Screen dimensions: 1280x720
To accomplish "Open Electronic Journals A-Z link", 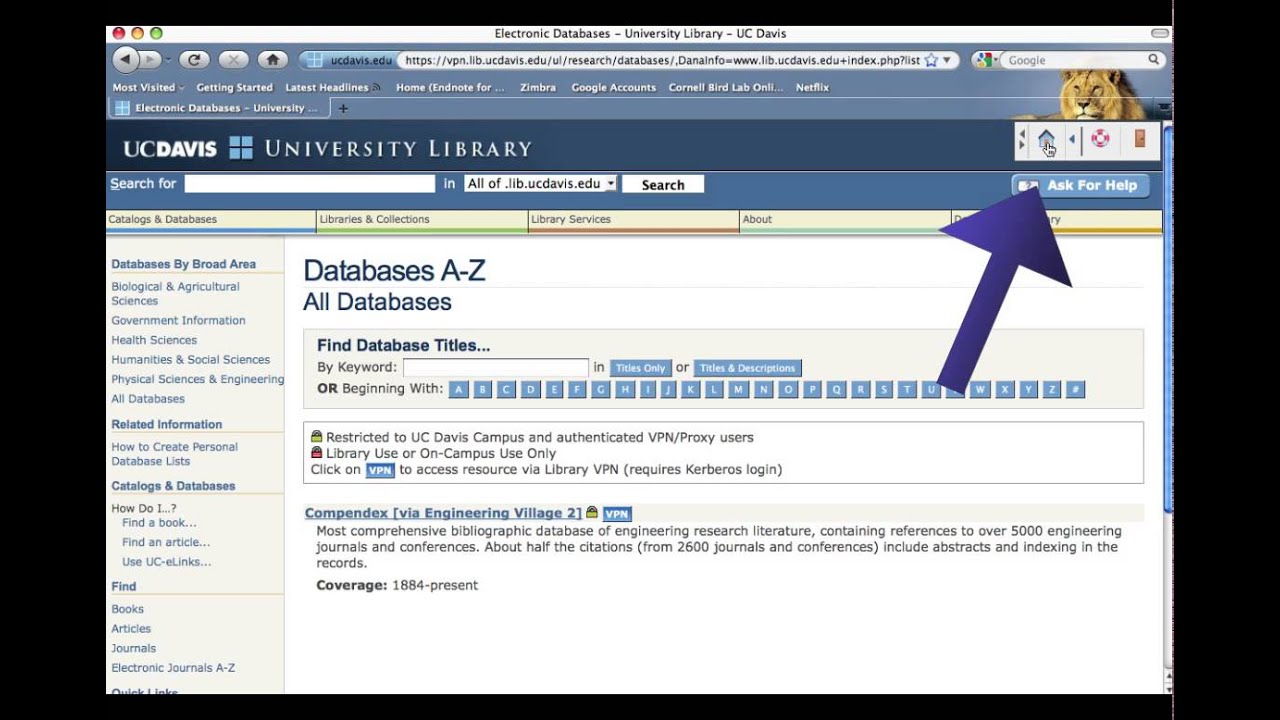I will point(173,668).
